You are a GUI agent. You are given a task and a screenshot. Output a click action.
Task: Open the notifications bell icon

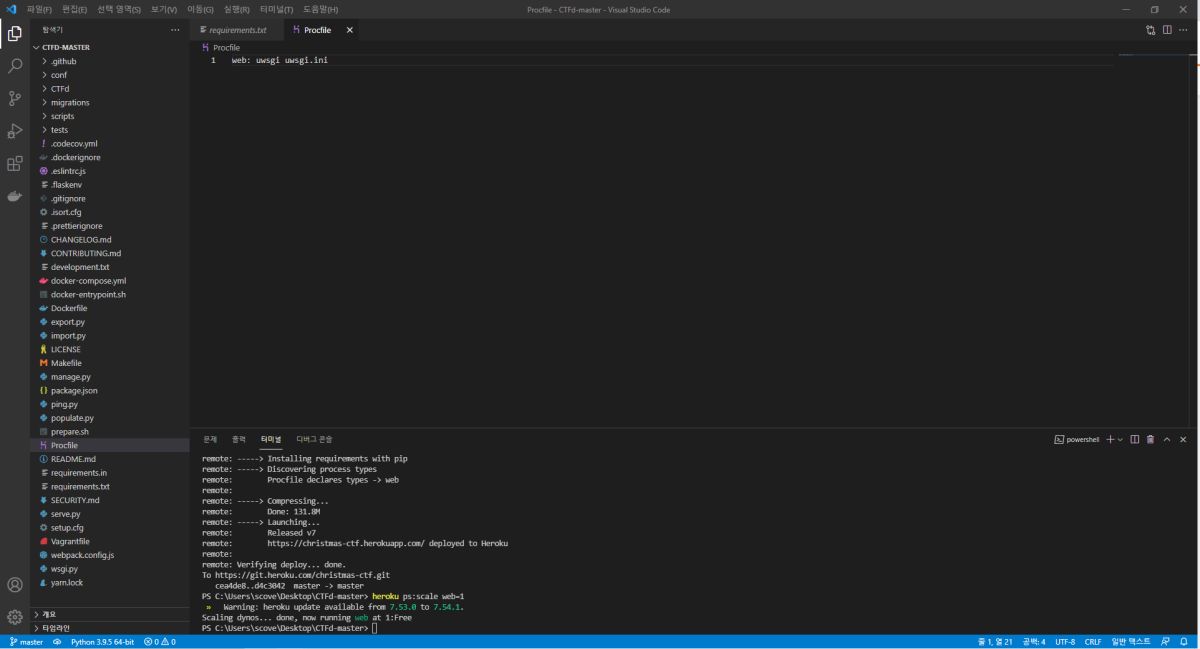coord(1185,642)
